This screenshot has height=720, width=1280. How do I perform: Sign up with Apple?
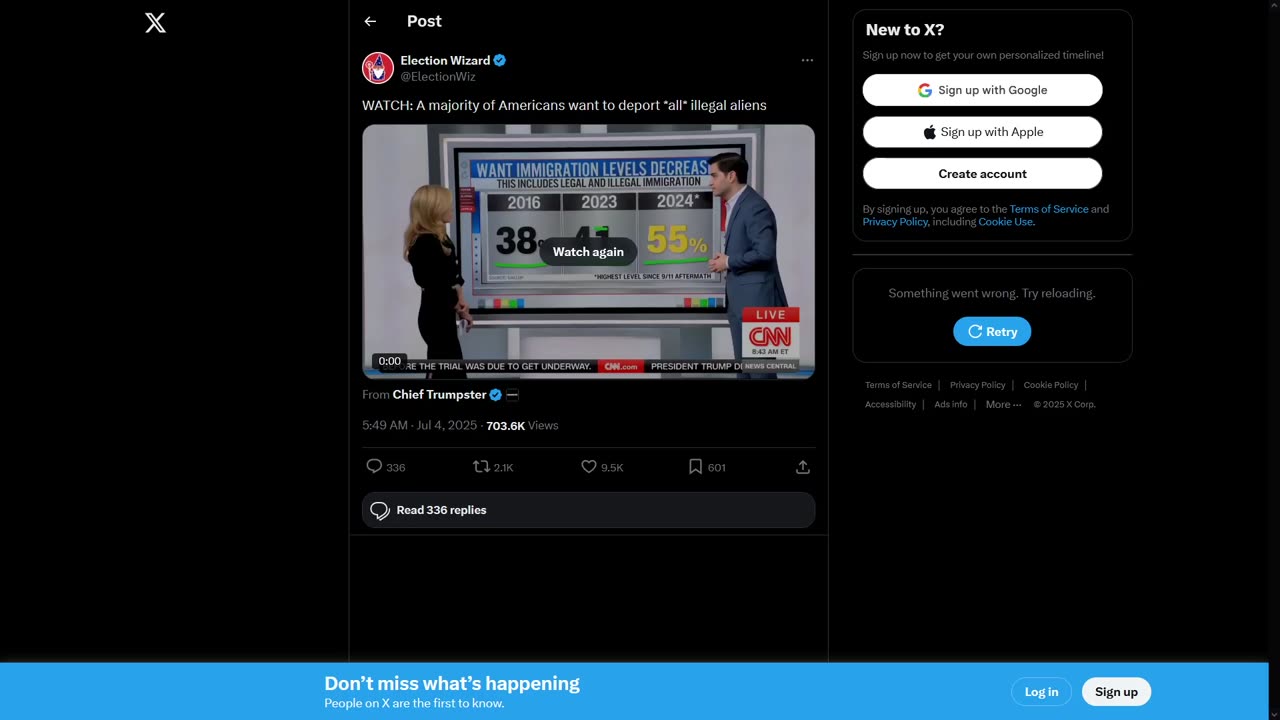pyautogui.click(x=982, y=132)
